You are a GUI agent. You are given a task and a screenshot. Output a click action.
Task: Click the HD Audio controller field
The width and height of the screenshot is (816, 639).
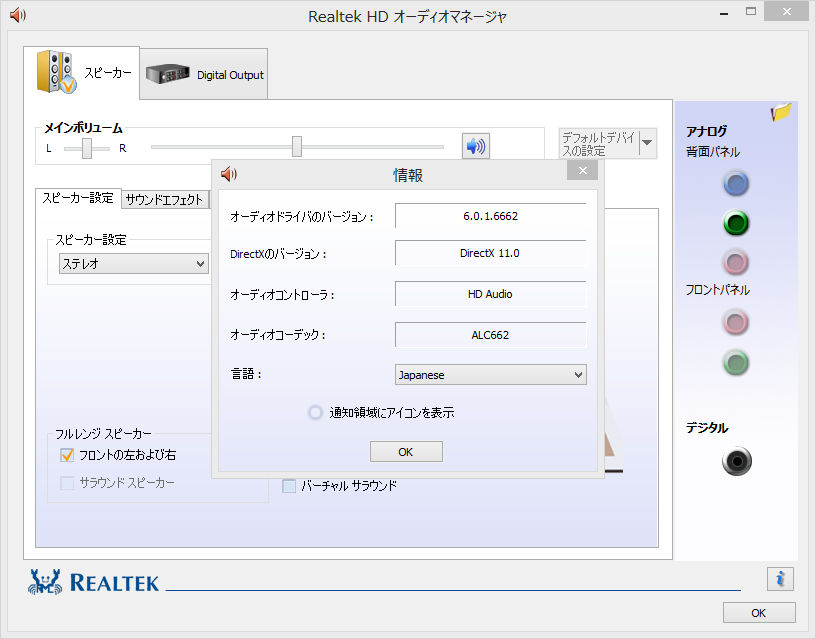point(491,294)
